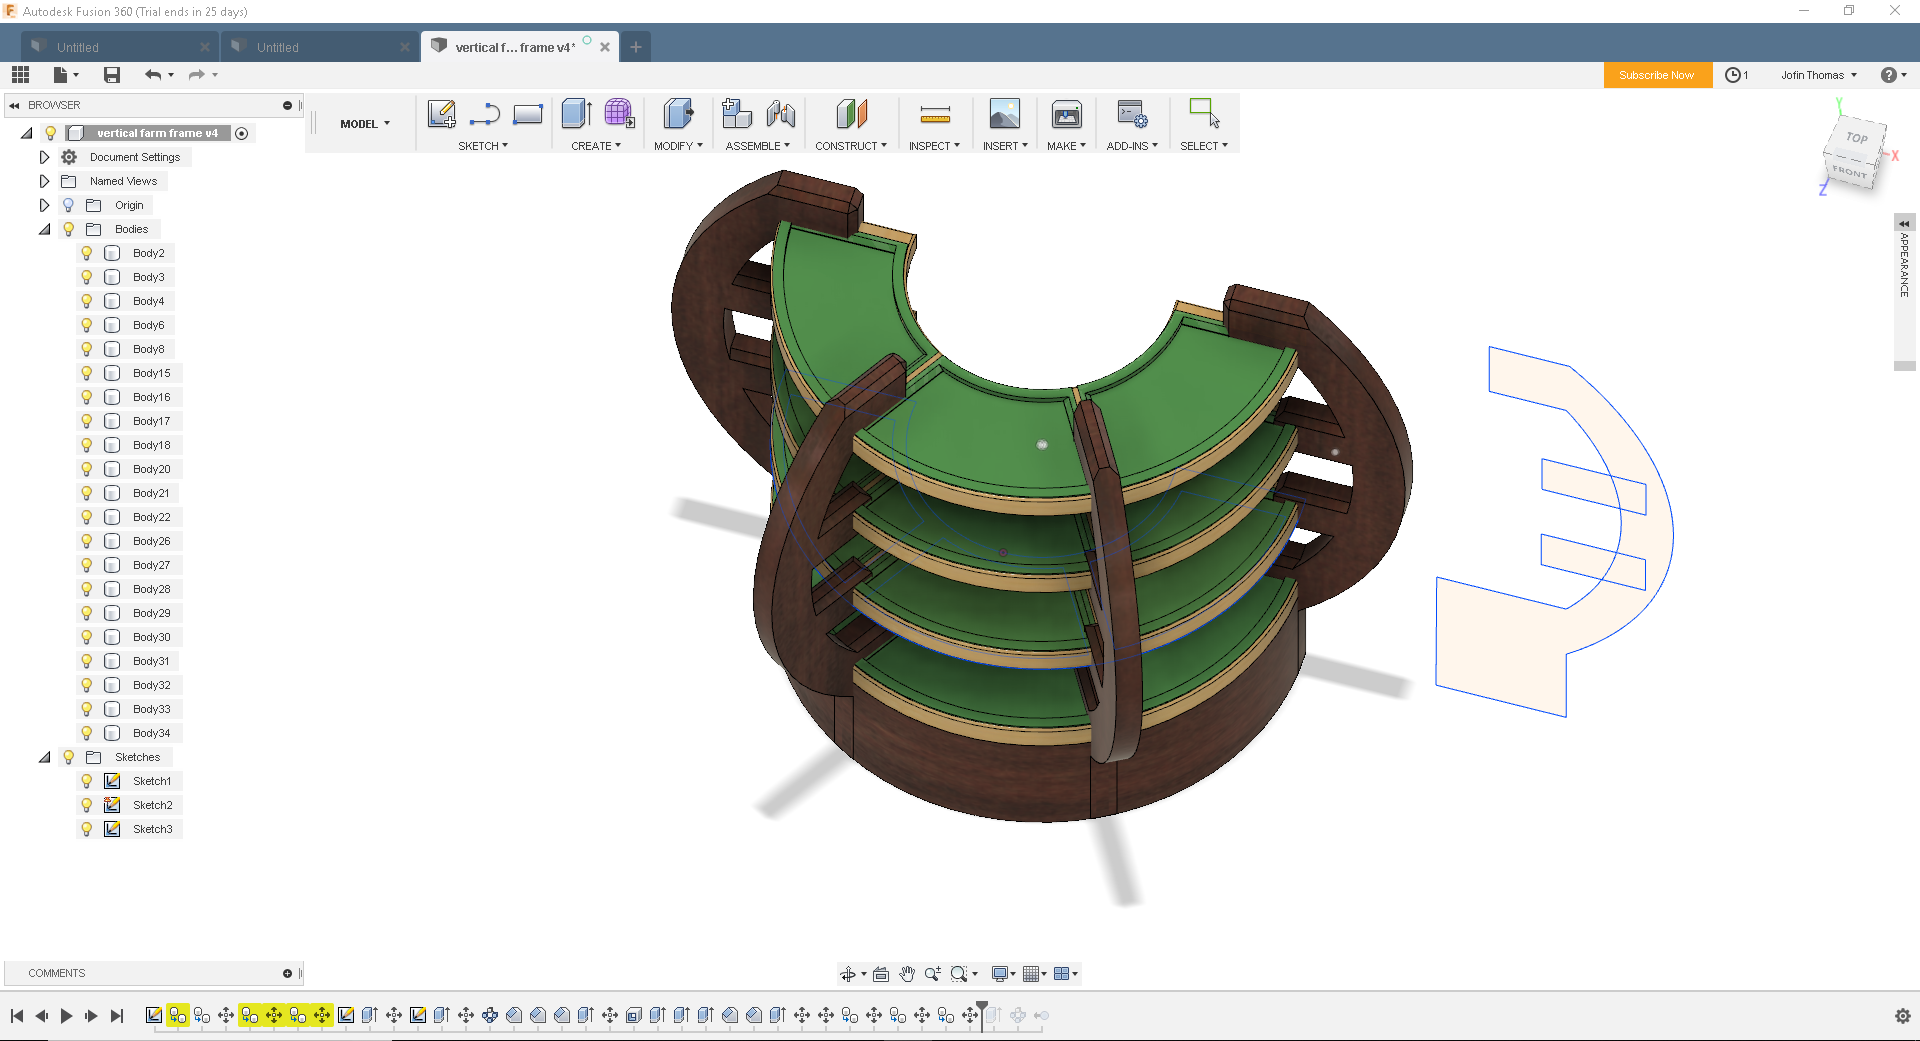Select the Press Pull modify icon

pyautogui.click(x=678, y=114)
